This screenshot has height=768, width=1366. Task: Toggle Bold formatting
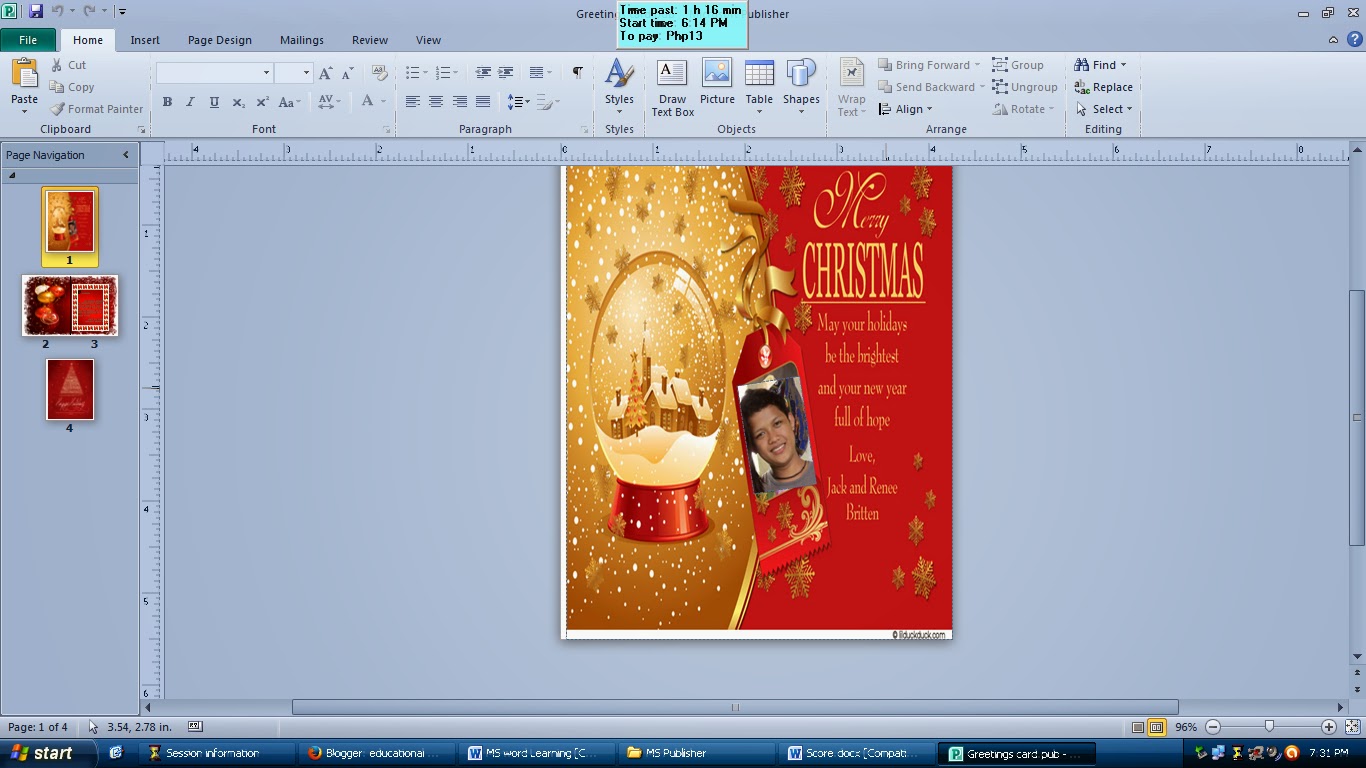[167, 102]
